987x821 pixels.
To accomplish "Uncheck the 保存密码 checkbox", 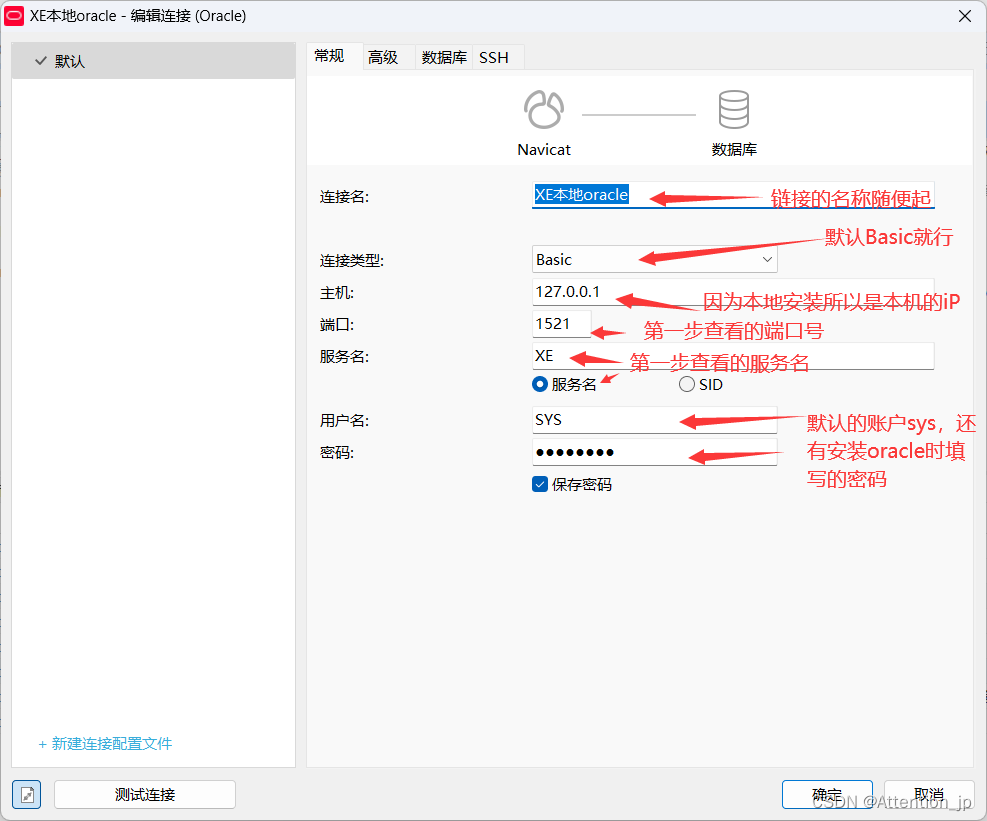I will point(540,484).
